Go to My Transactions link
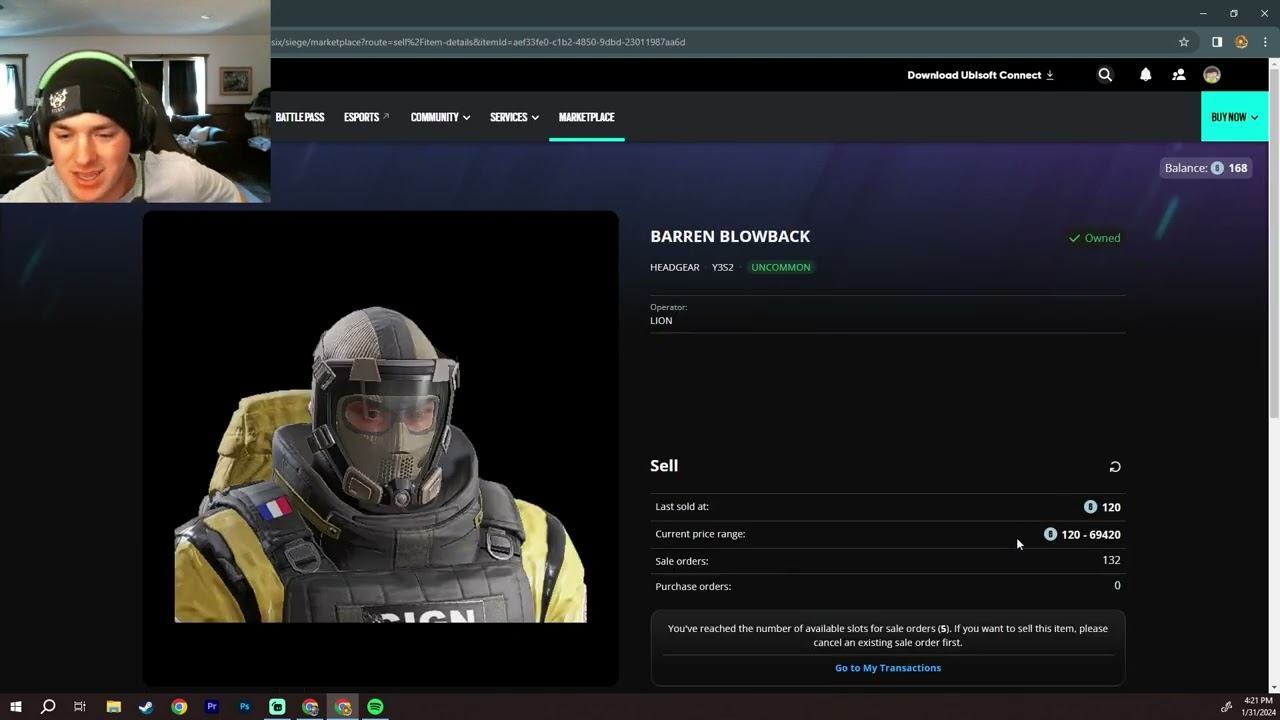Viewport: 1280px width, 720px height. tap(888, 668)
